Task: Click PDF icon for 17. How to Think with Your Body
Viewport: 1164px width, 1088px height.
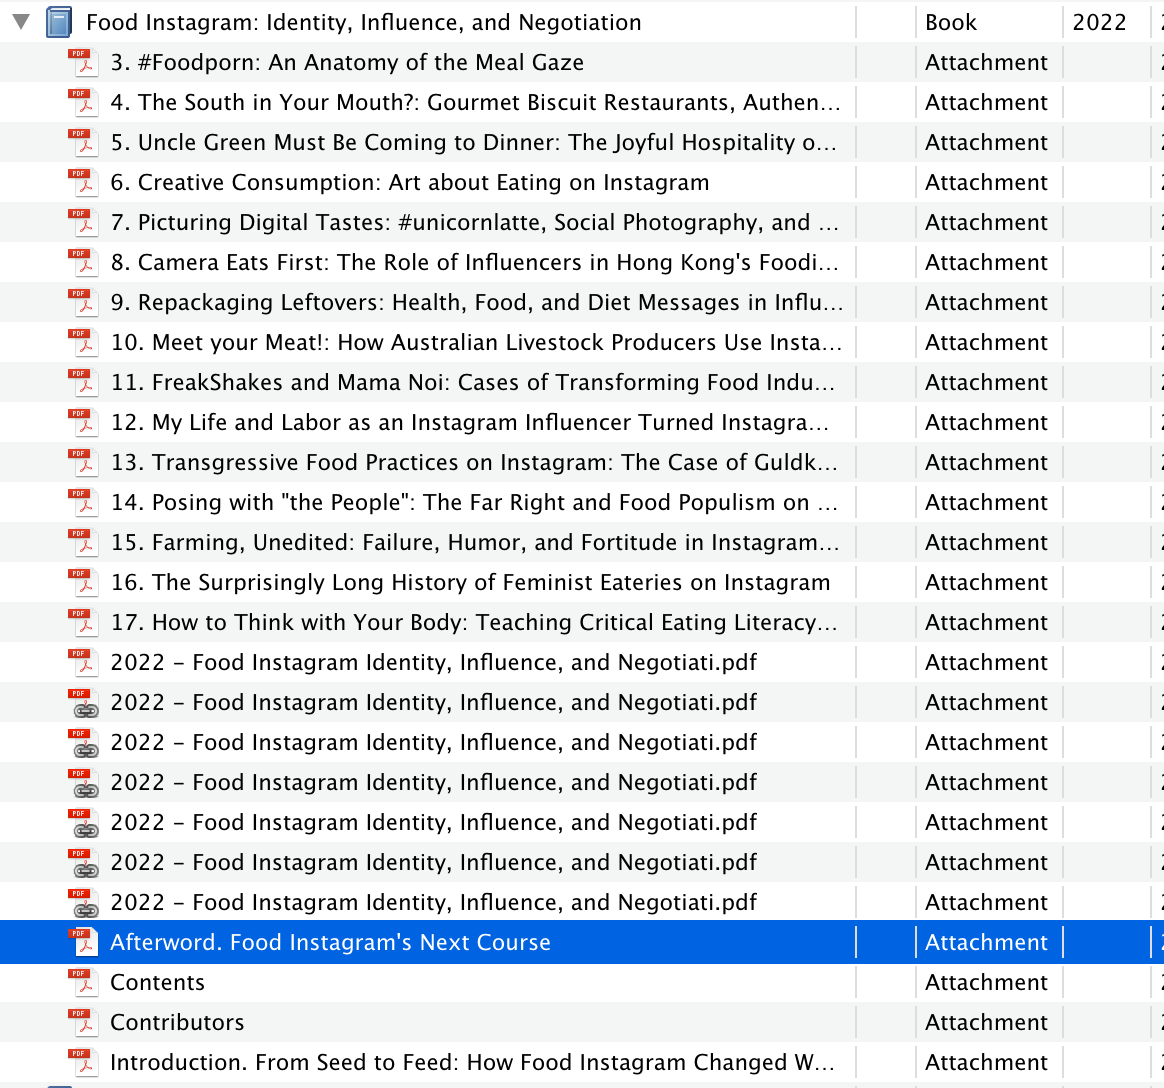Action: (83, 623)
